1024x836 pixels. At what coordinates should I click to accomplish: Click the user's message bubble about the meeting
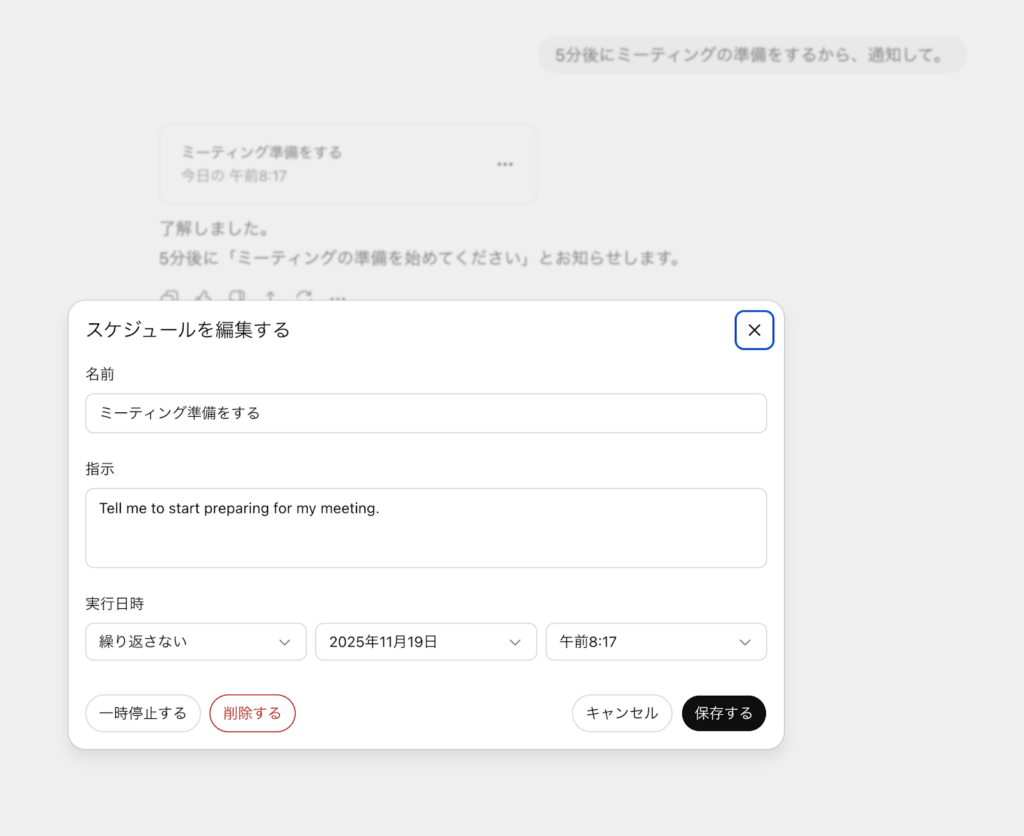(752, 56)
